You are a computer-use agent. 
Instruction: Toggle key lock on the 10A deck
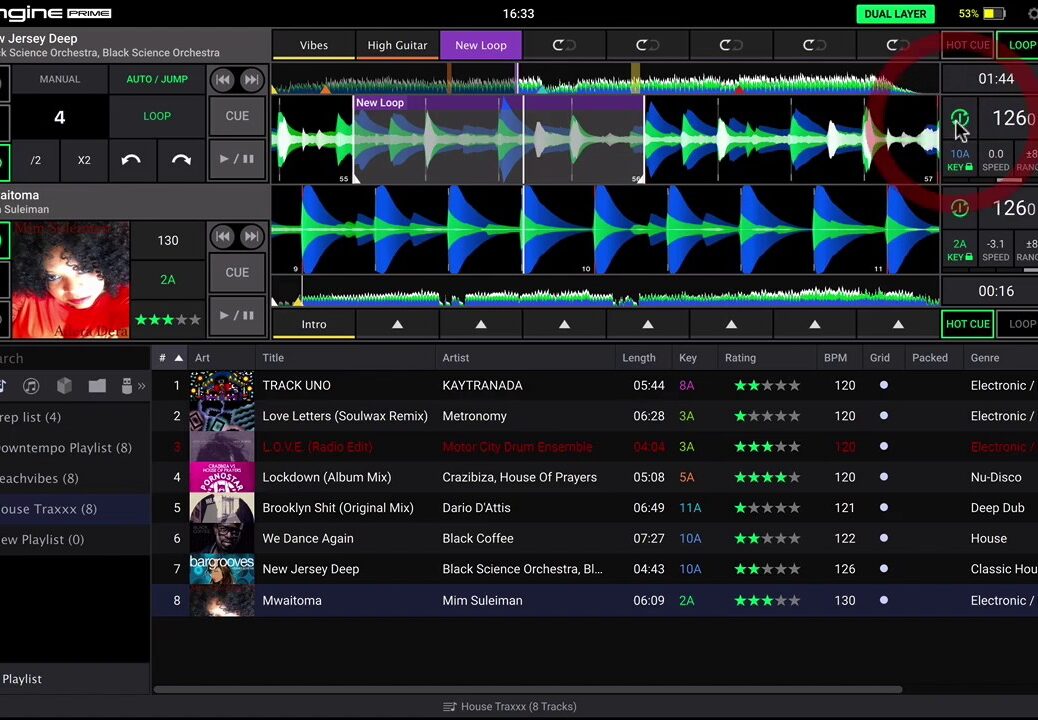click(960, 167)
